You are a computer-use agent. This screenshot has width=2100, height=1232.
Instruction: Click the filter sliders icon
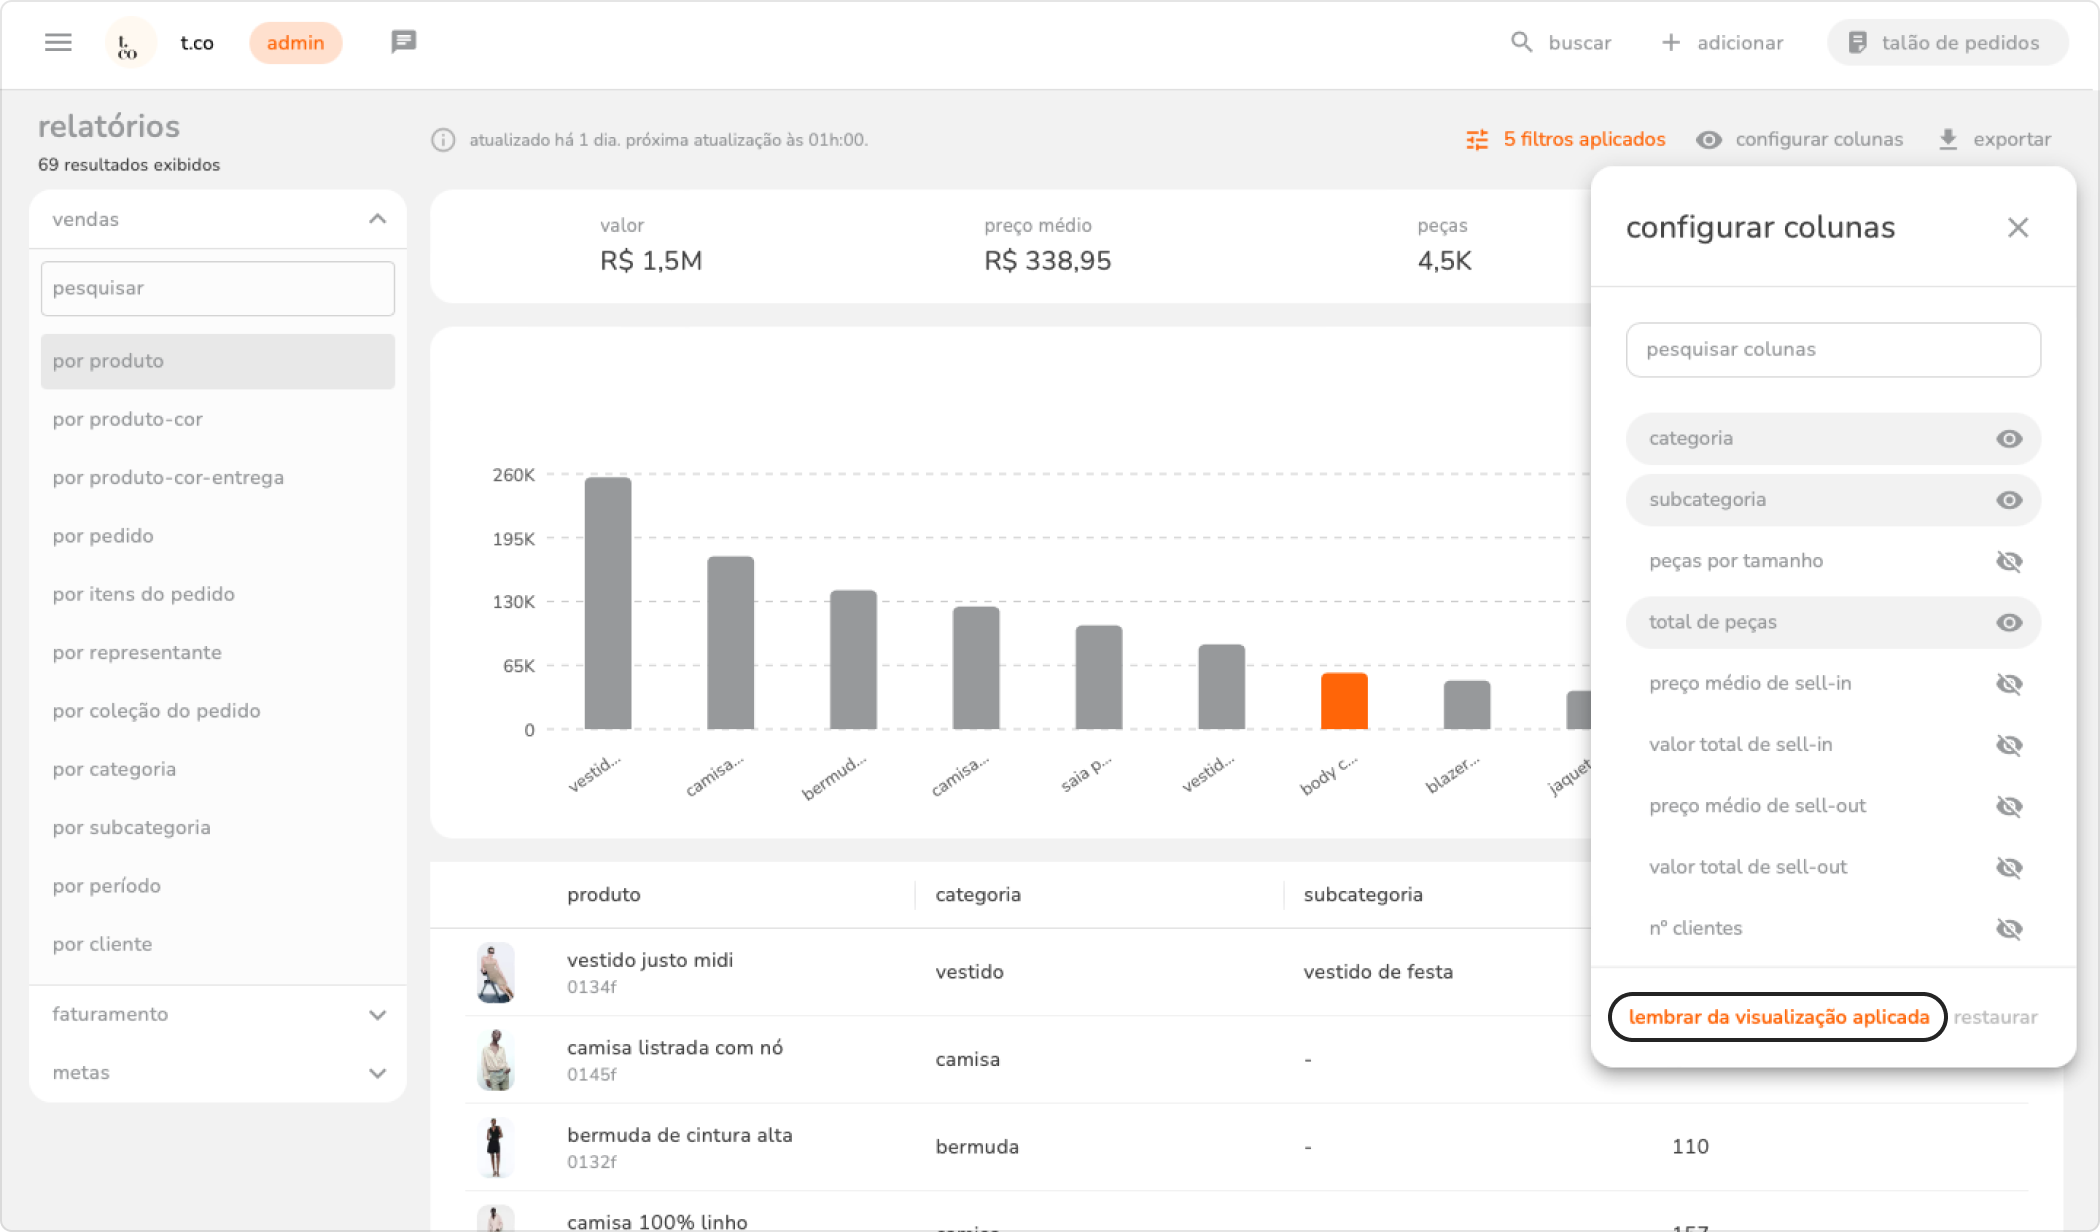[1477, 140]
